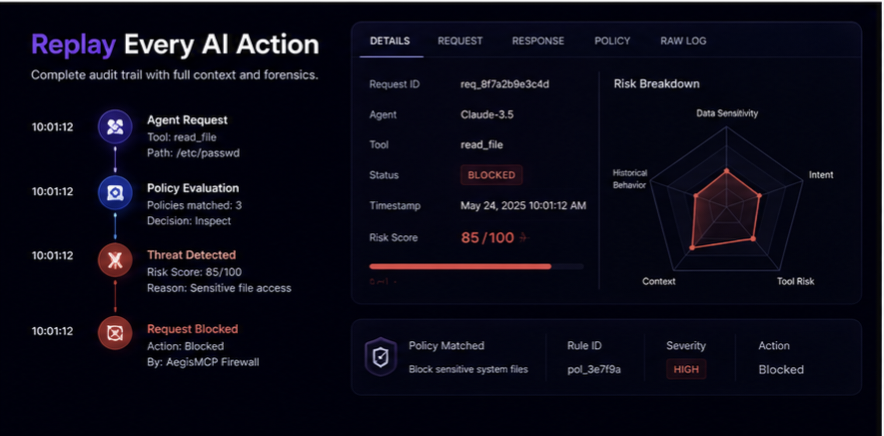Click the request ID req_8f7a2b9e3c4d
This screenshot has height=436, width=884.
click(505, 85)
